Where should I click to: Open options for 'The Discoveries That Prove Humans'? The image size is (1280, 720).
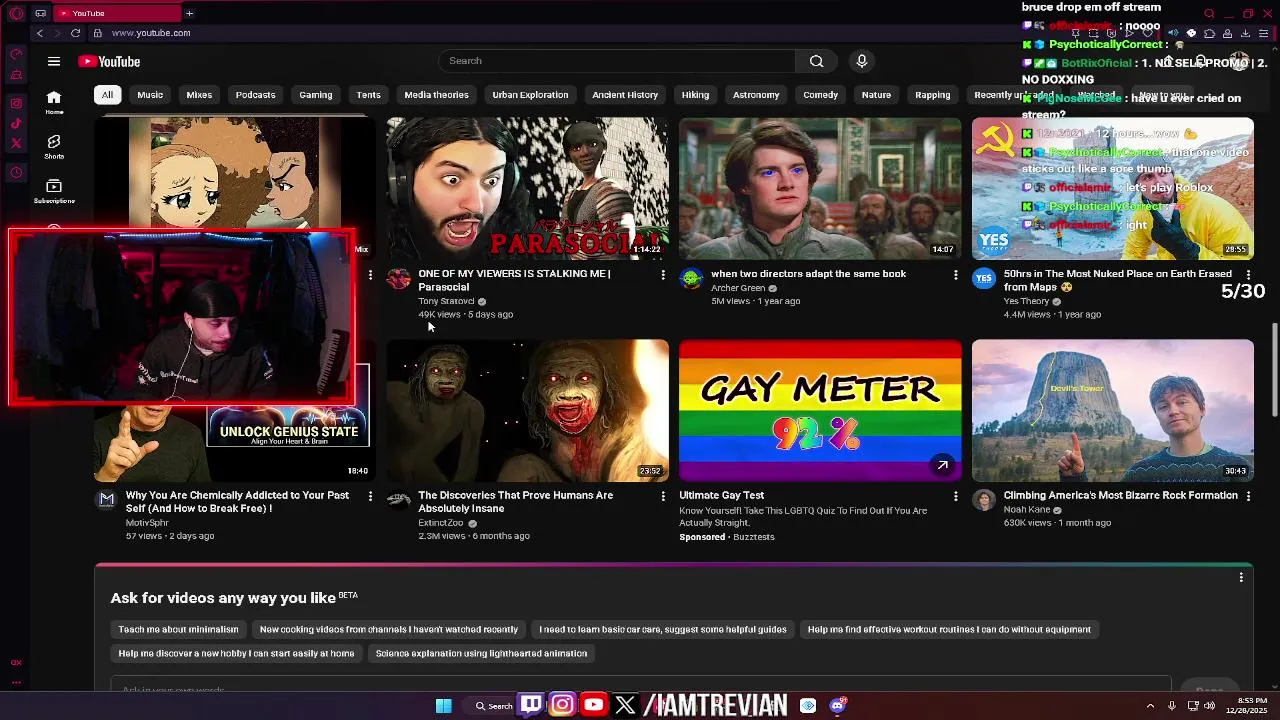pyautogui.click(x=662, y=497)
